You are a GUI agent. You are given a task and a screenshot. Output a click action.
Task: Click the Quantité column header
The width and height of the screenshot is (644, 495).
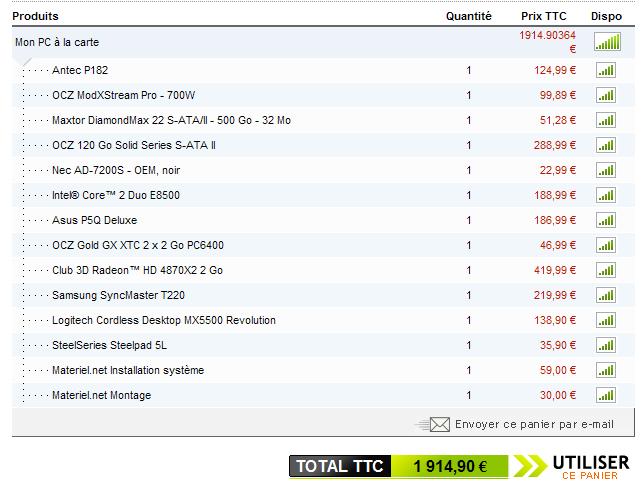tap(469, 16)
